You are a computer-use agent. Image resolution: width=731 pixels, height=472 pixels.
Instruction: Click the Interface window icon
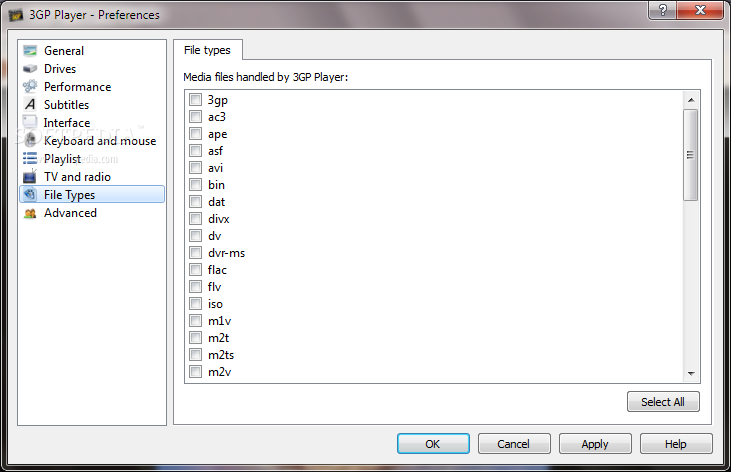30,122
